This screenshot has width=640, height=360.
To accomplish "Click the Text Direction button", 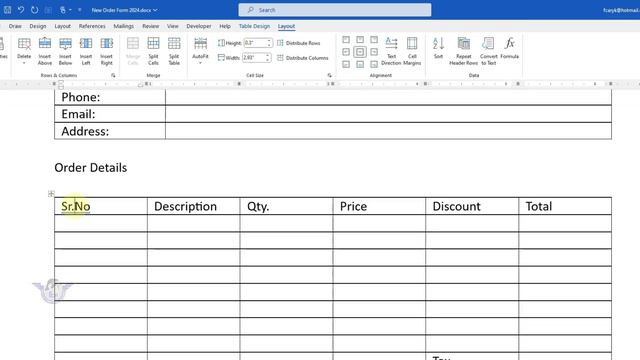I will [391, 51].
